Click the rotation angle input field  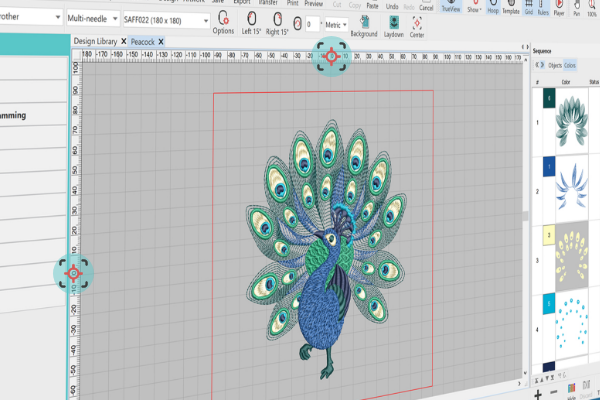312,25
